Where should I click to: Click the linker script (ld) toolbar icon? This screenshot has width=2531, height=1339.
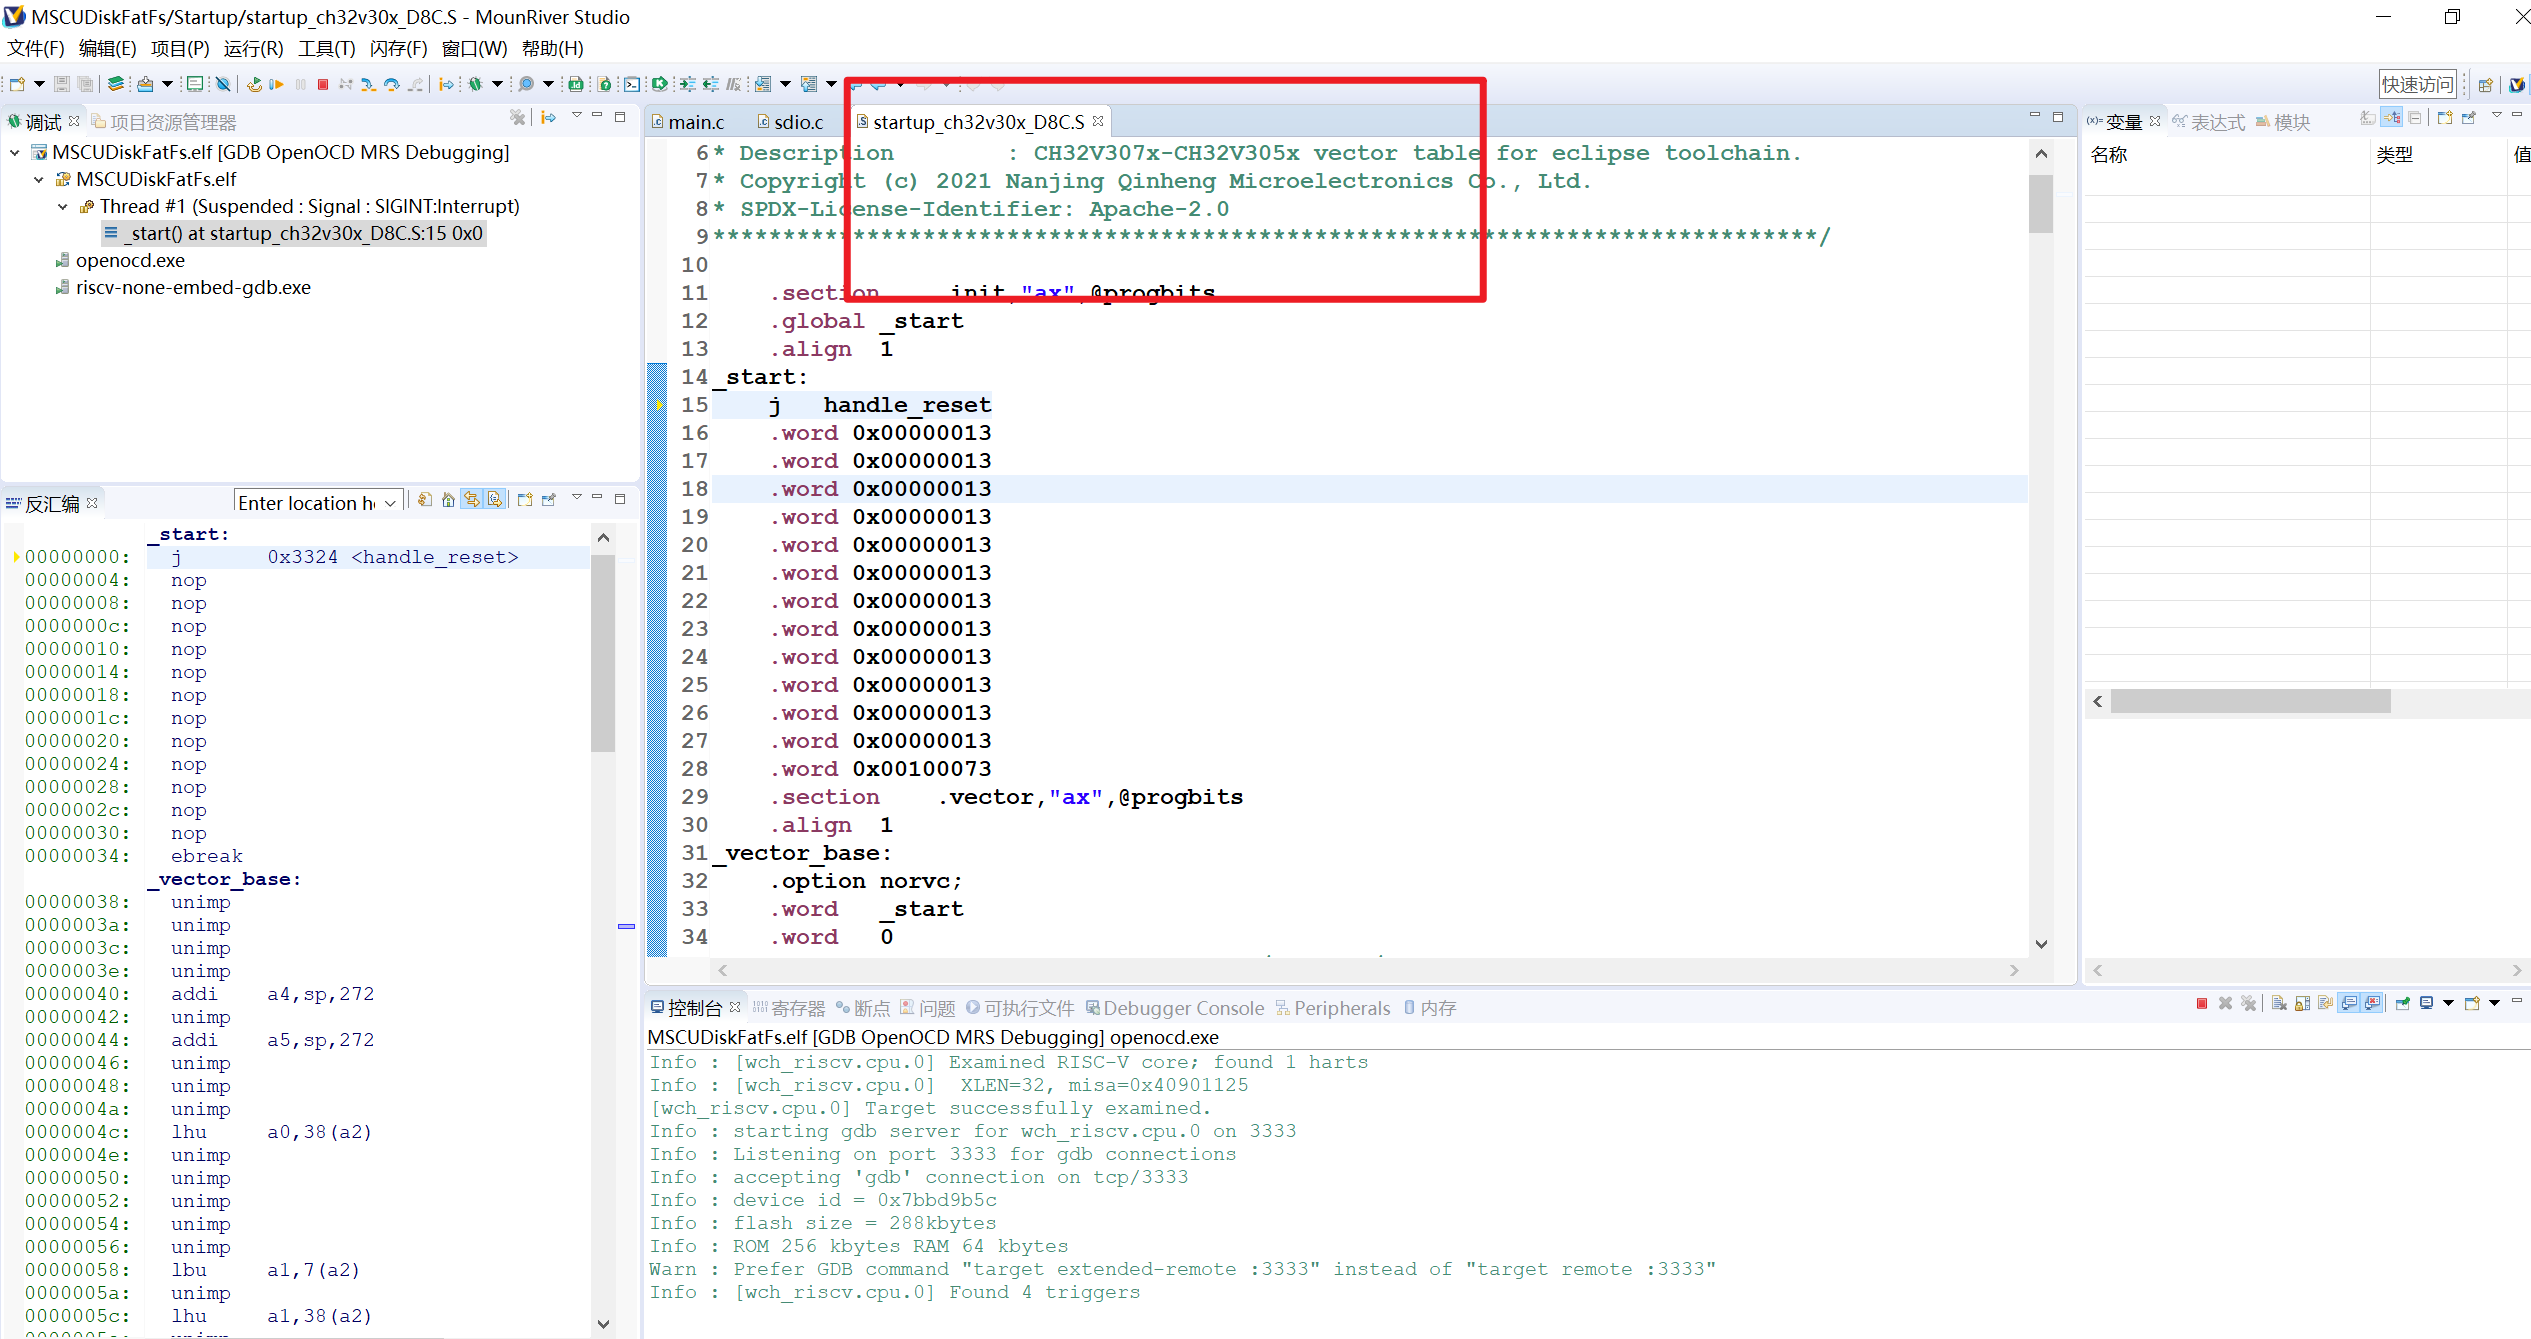[576, 84]
